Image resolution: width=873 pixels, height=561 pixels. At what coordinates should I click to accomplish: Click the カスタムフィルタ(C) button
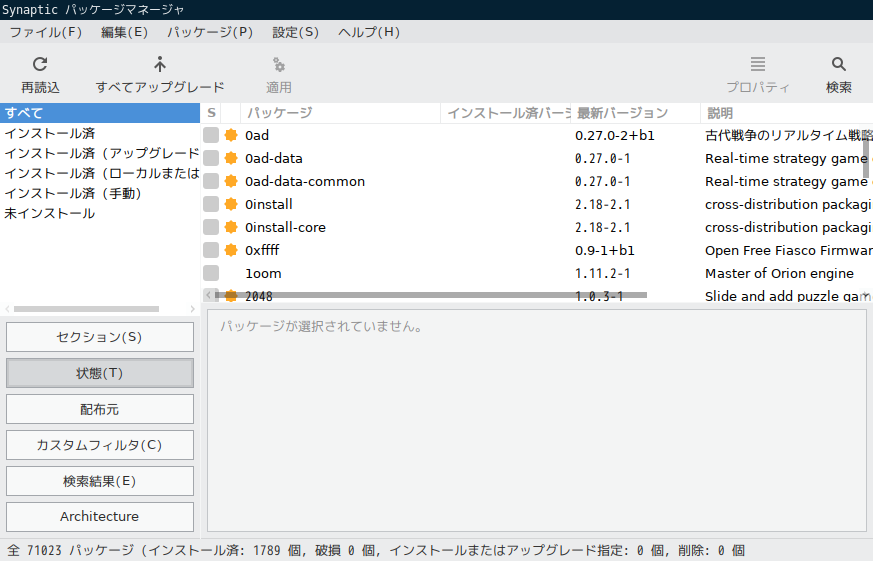pos(100,445)
